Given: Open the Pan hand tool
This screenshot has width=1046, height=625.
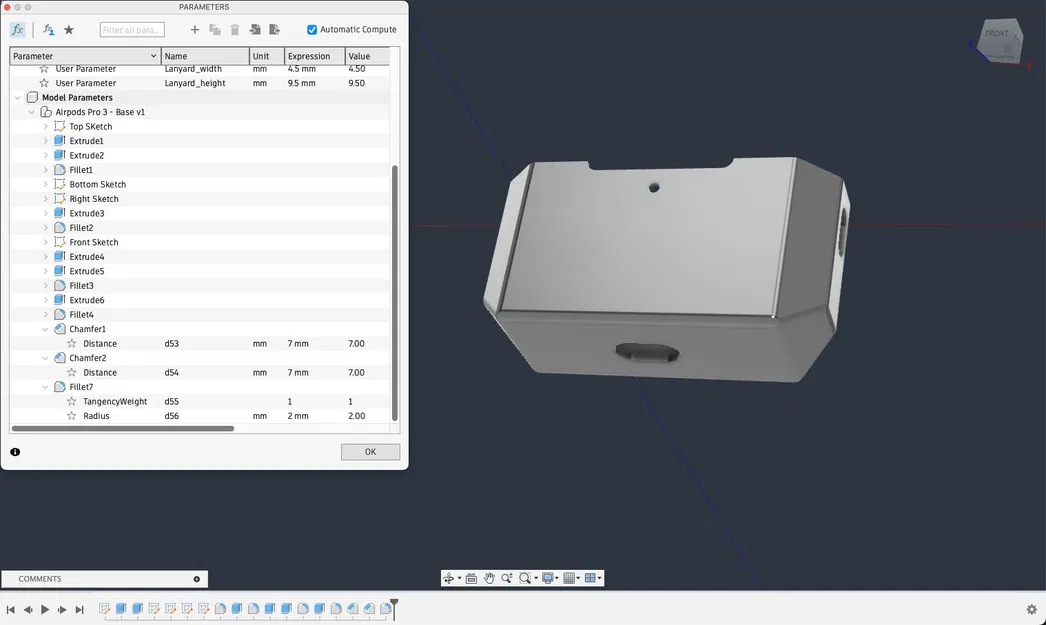Looking at the screenshot, I should click(489, 578).
